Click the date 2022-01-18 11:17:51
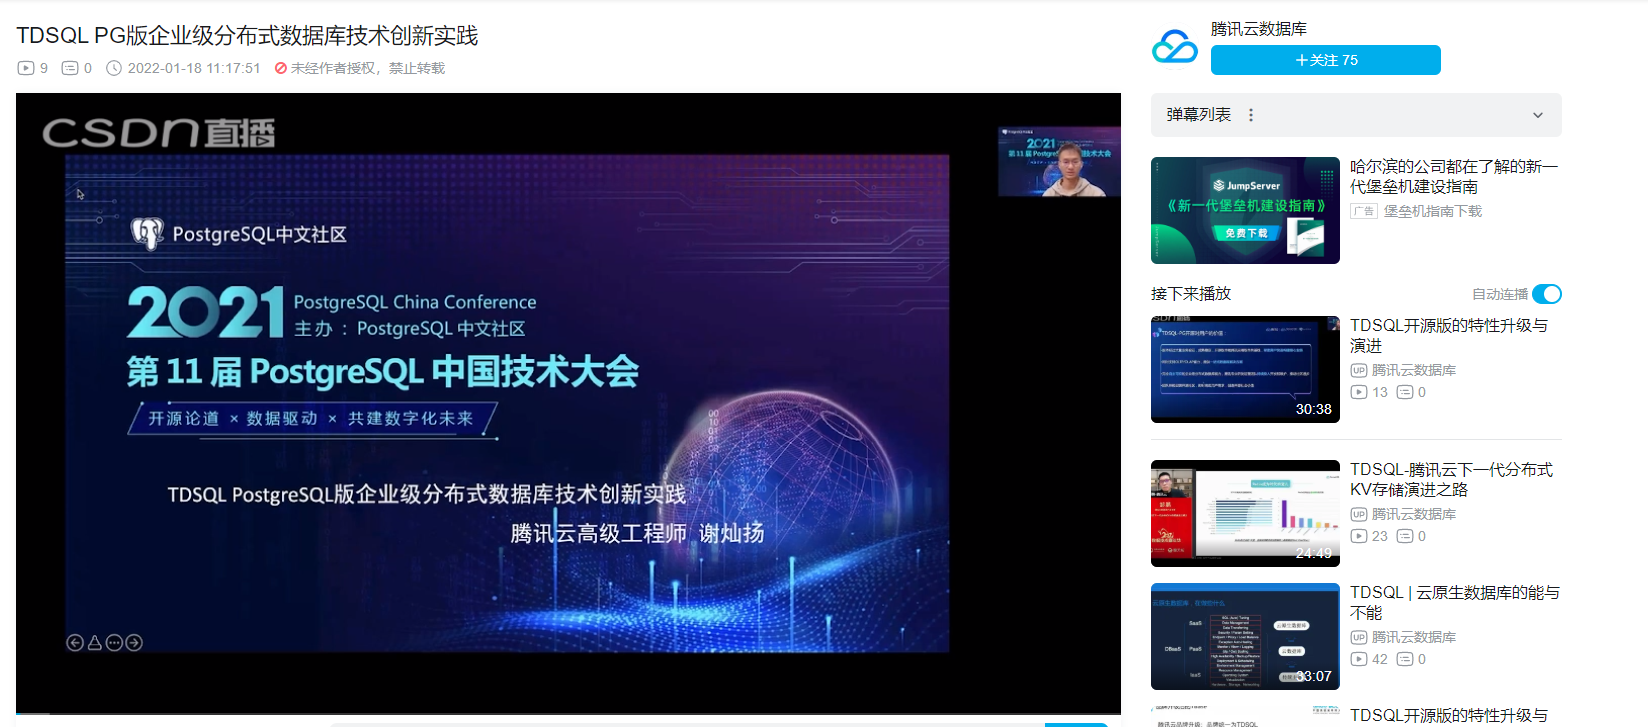This screenshot has width=1648, height=727. point(194,68)
